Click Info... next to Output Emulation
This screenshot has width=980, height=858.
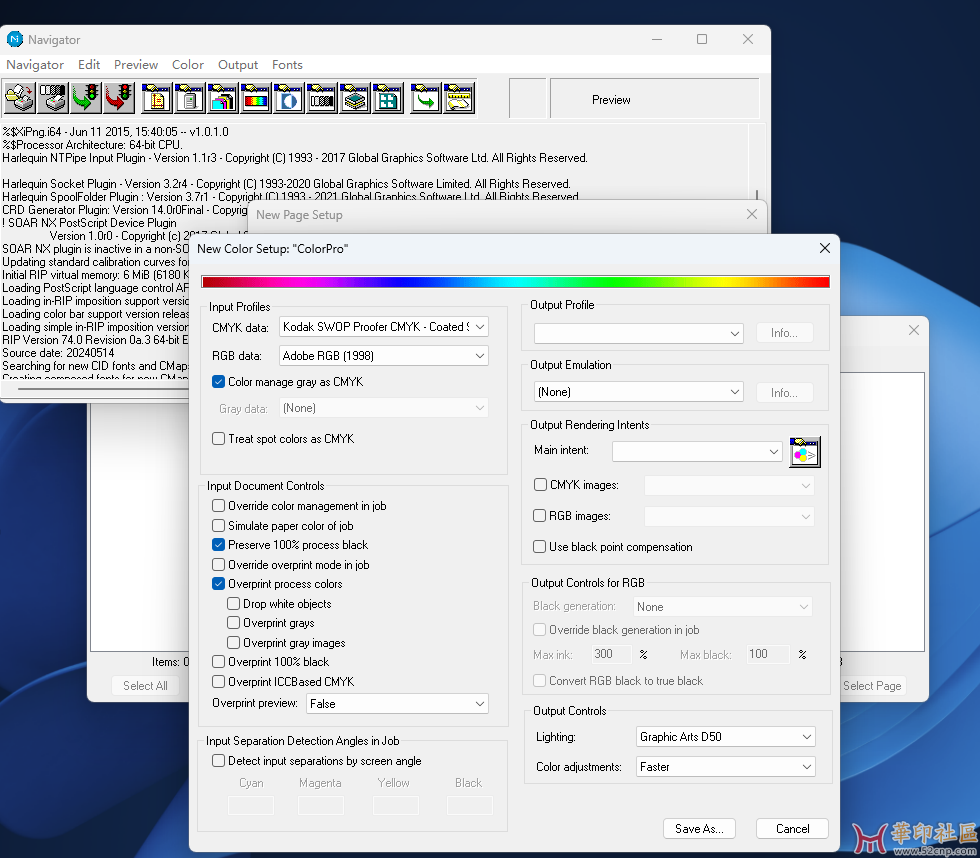click(784, 392)
